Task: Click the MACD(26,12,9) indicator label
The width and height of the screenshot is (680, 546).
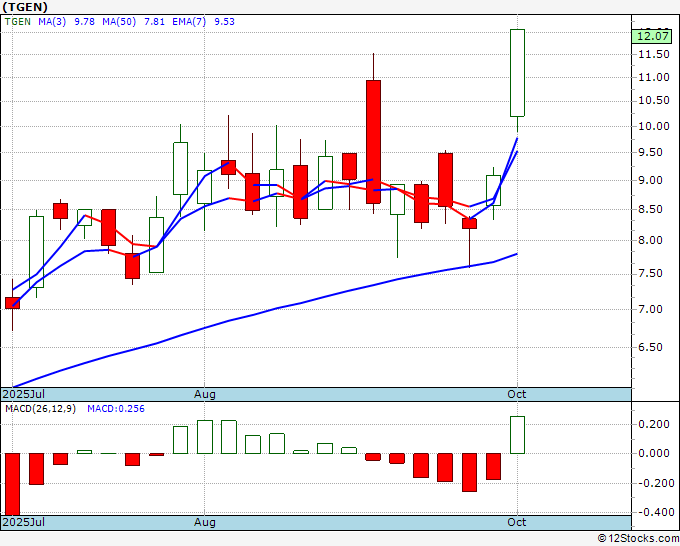Action: coord(40,409)
